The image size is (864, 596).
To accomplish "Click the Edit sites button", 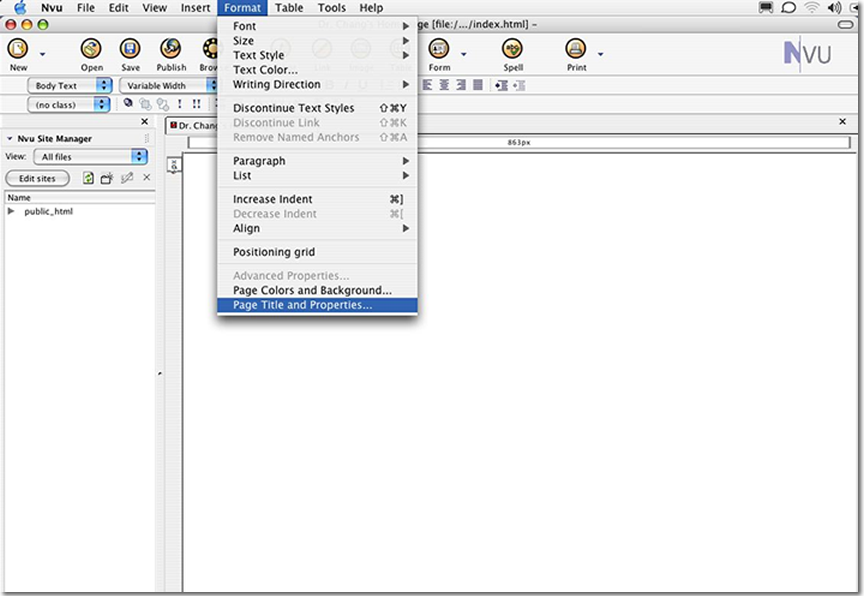I will point(37,178).
